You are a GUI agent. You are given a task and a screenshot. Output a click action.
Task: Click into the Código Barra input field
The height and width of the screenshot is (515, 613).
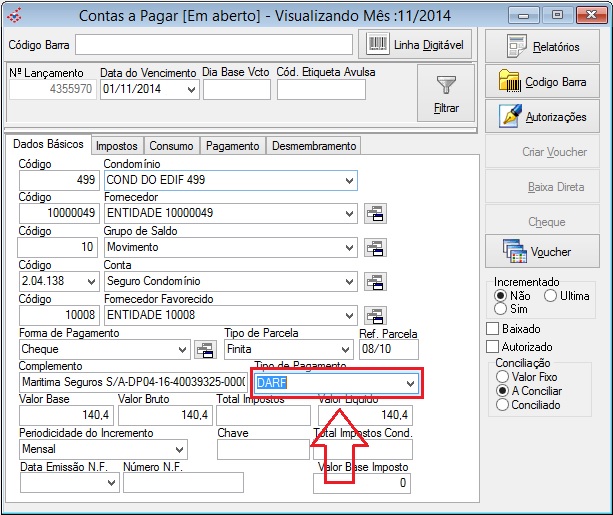[214, 45]
